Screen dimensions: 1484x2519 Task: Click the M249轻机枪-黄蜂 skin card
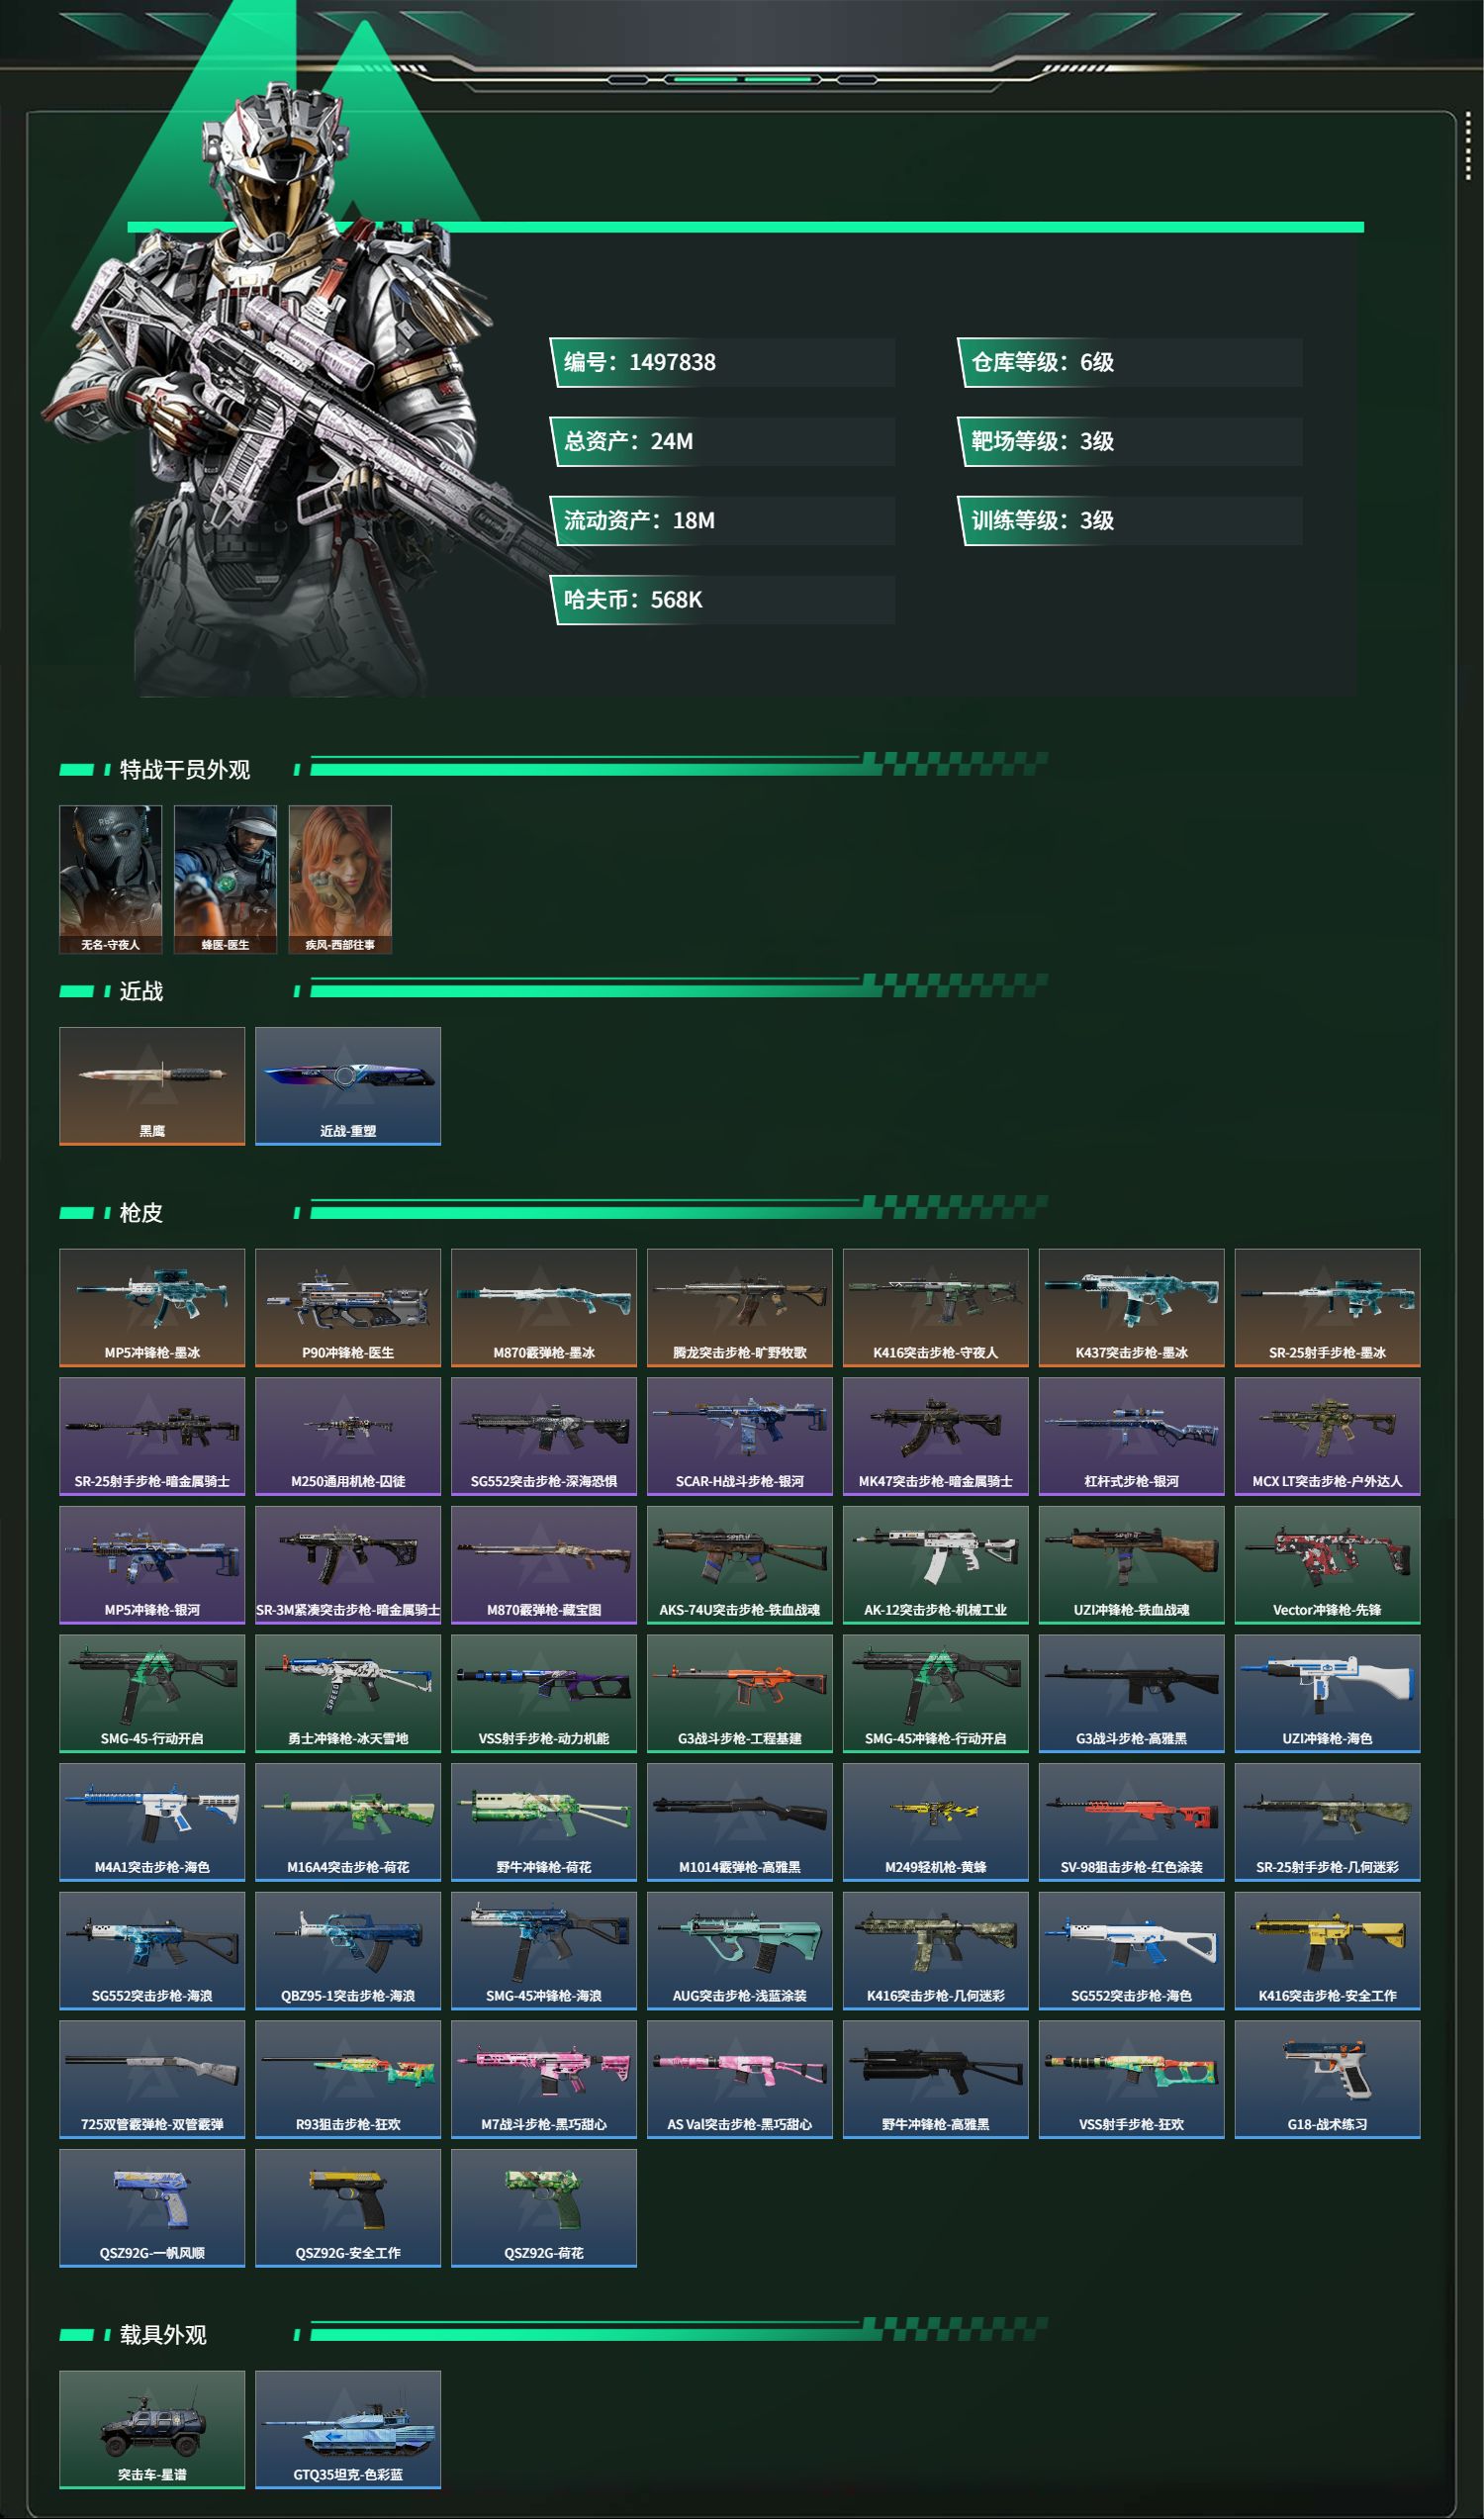click(936, 1822)
